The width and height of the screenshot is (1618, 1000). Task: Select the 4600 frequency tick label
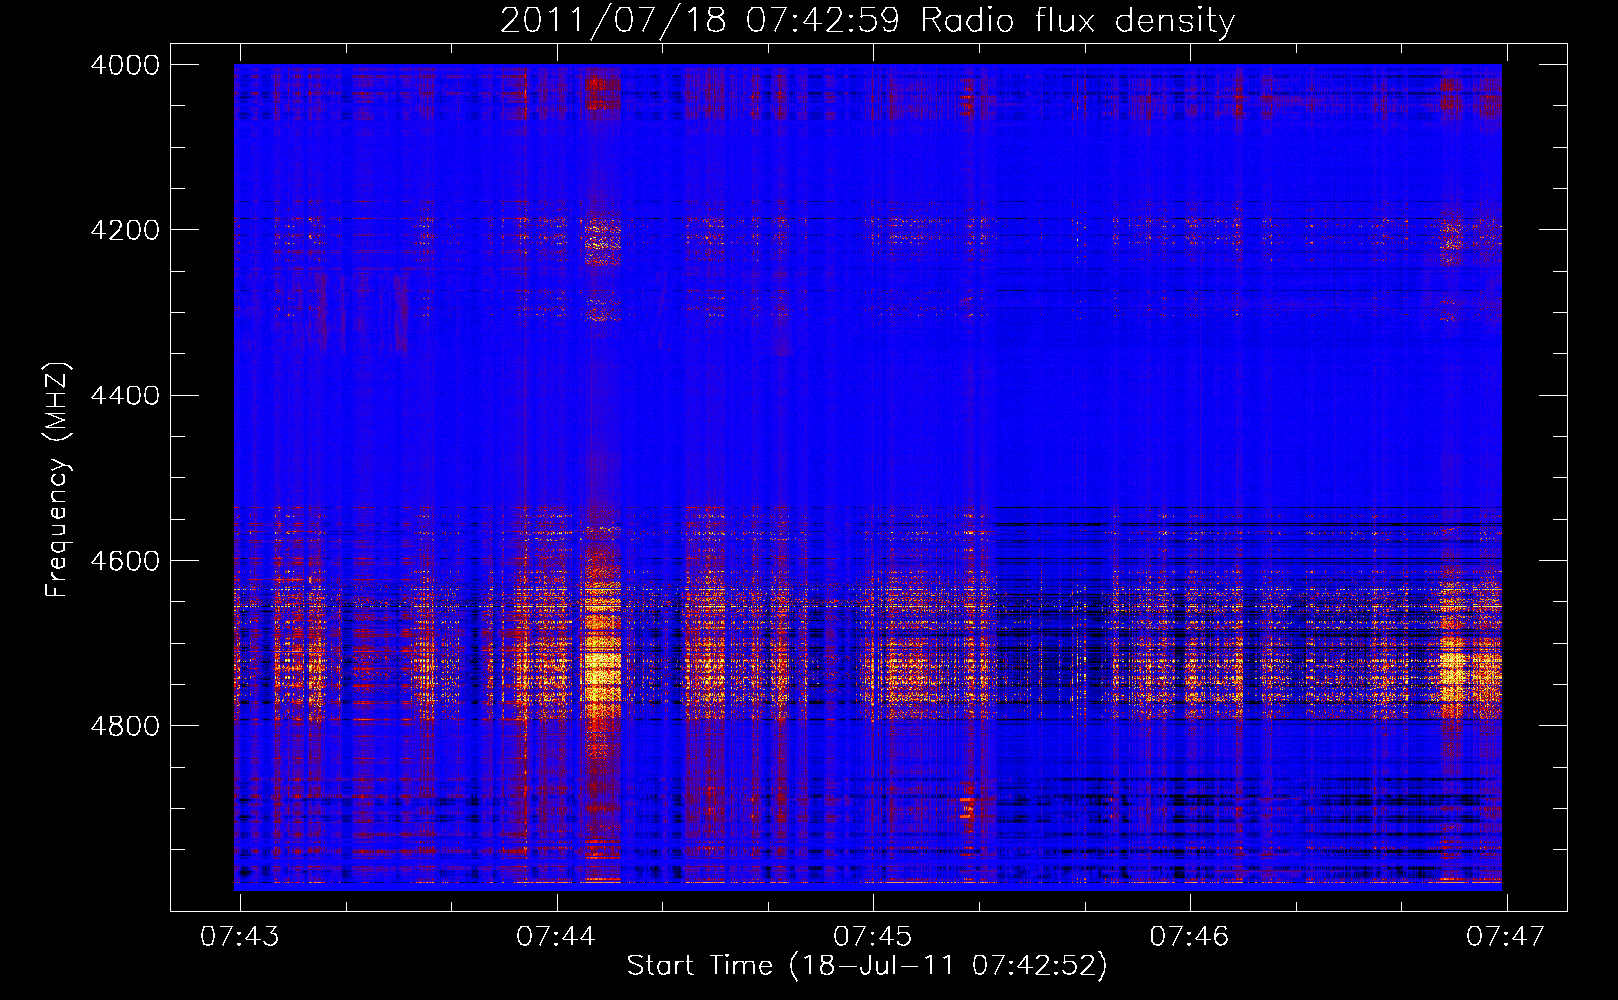(125, 561)
